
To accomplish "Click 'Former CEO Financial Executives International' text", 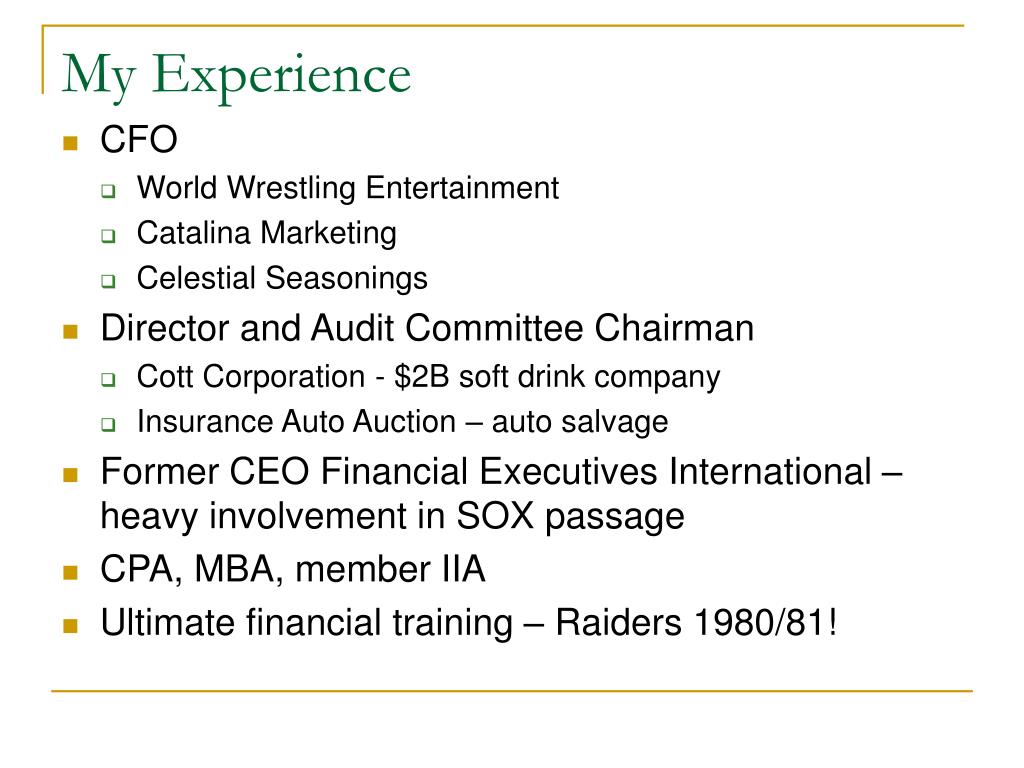I will (x=486, y=472).
